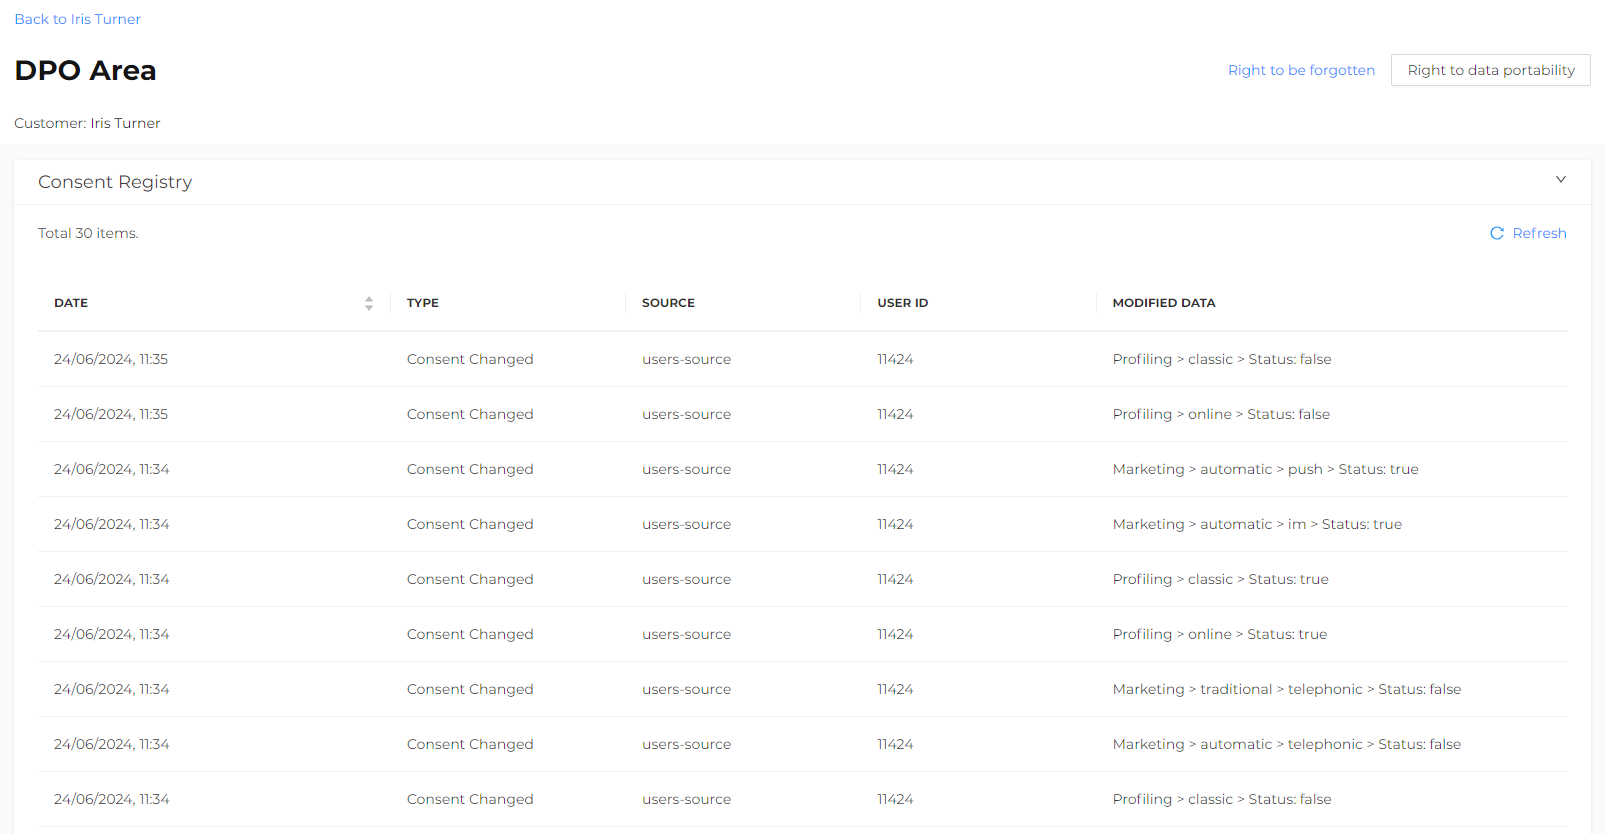
Task: Select the Consent Registry panel title
Action: [x=115, y=182]
